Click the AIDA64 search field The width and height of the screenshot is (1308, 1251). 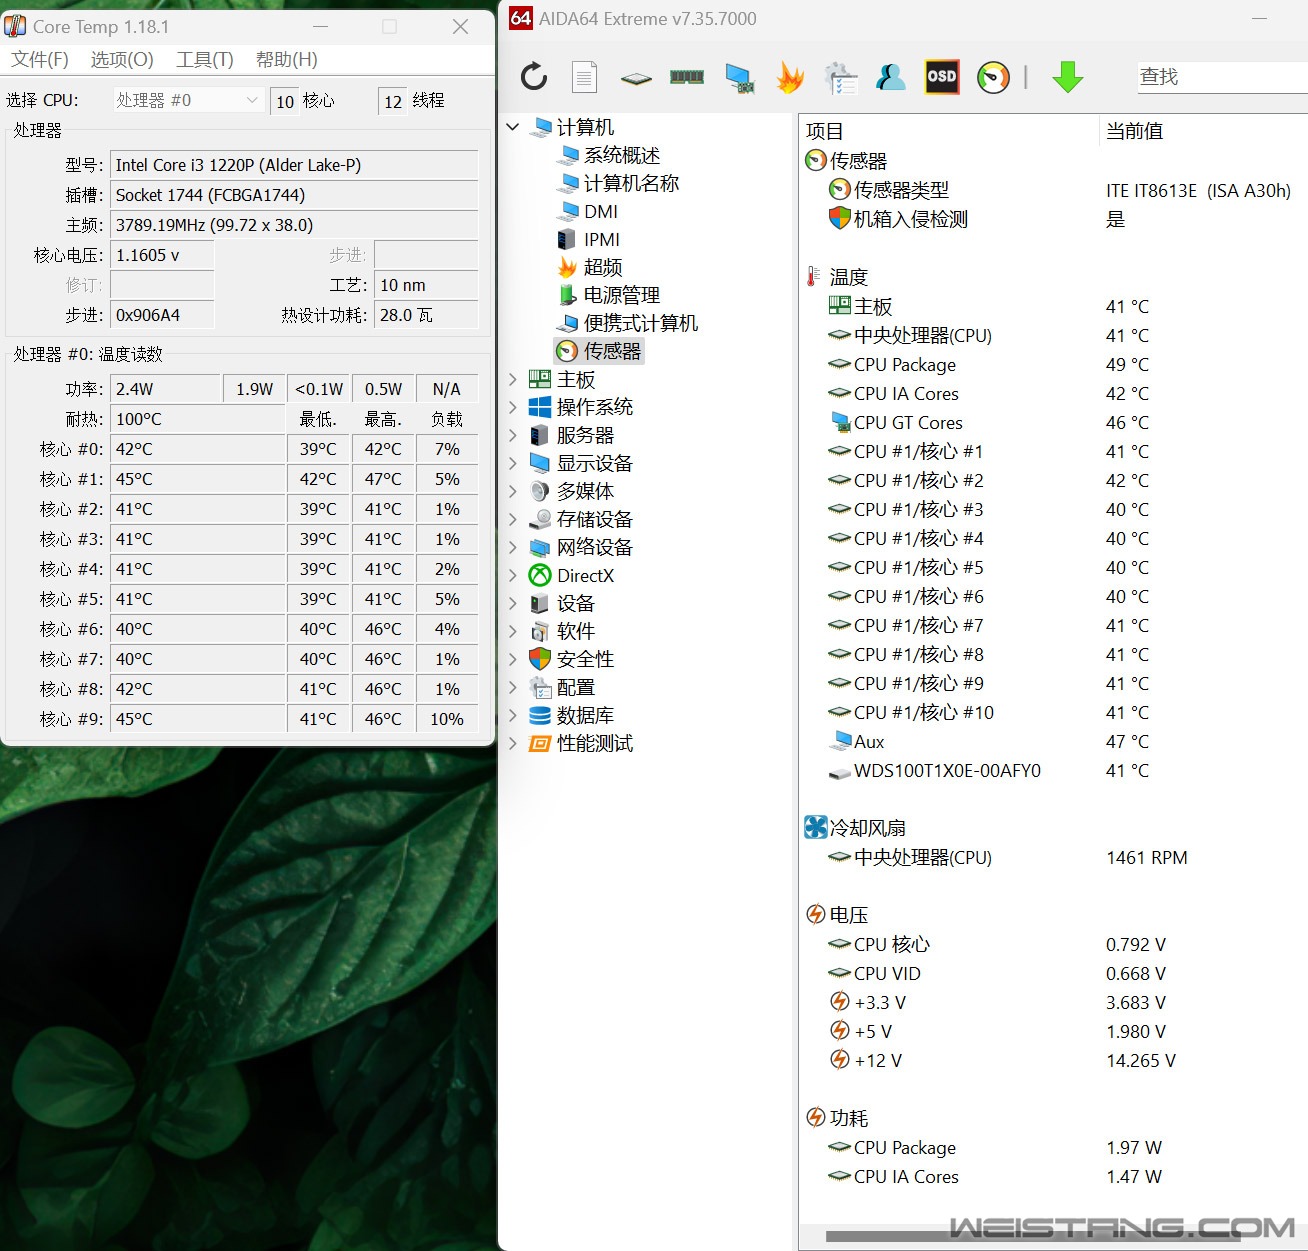coord(1222,77)
